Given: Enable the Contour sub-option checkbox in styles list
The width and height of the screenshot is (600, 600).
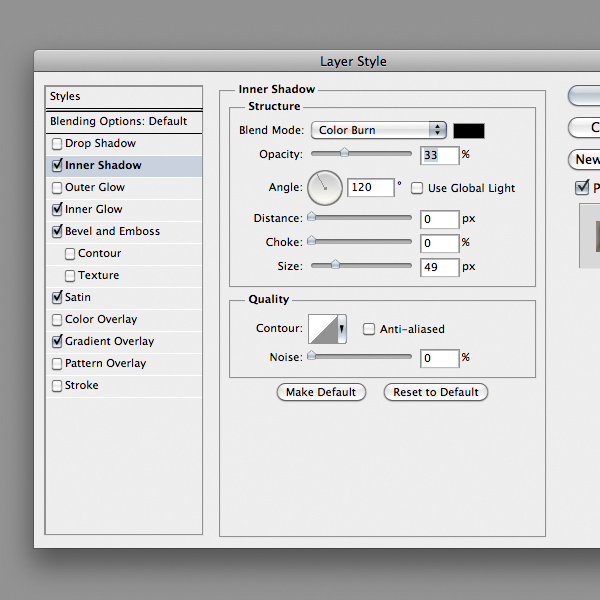Looking at the screenshot, I should (70, 254).
